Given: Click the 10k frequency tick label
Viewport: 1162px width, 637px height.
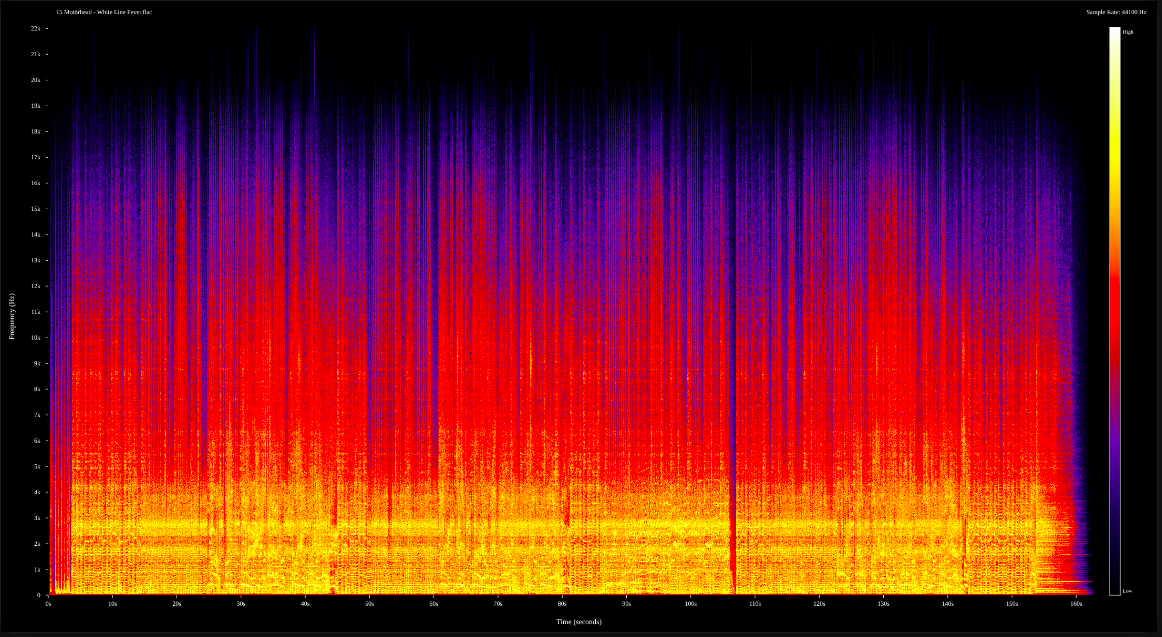Looking at the screenshot, I should coord(37,337).
